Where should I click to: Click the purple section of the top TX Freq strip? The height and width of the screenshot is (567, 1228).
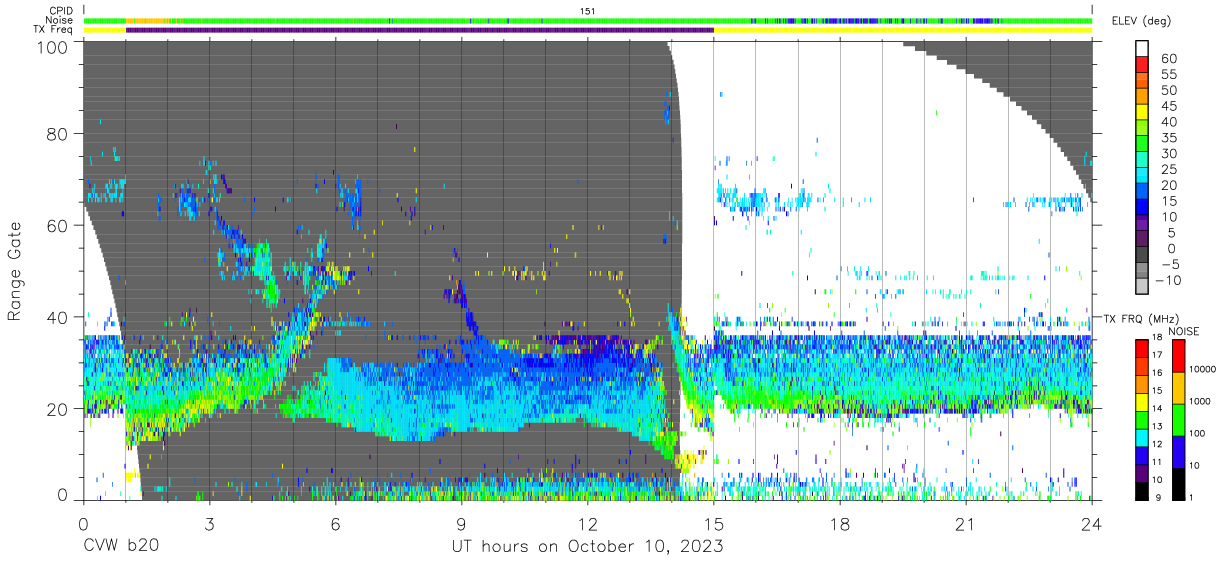(x=419, y=30)
